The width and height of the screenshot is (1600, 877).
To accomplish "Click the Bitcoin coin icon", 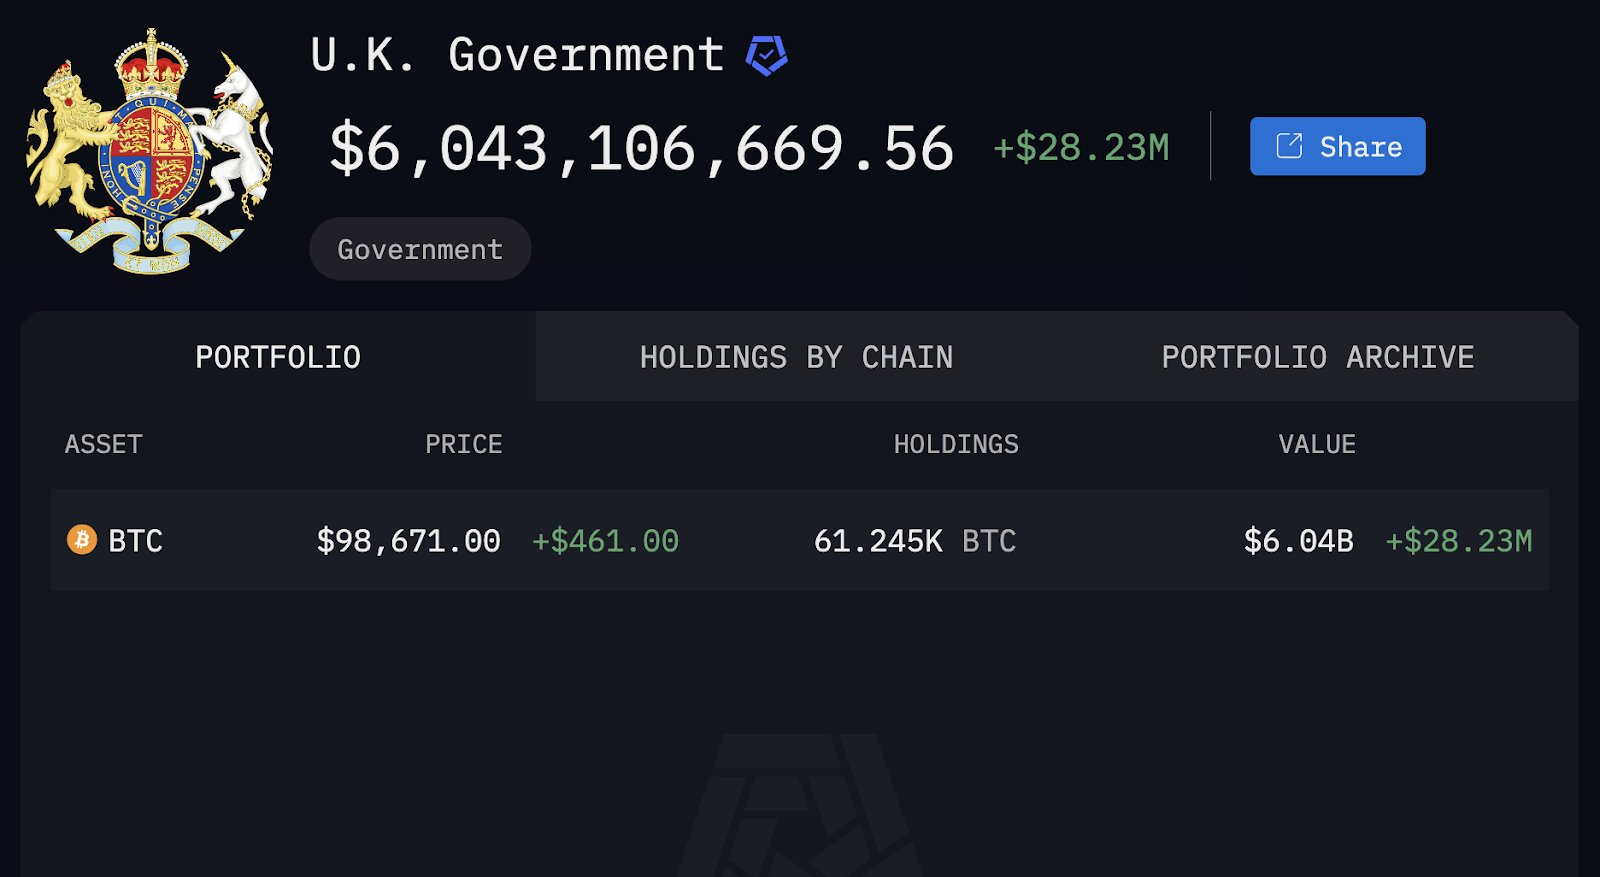I will coord(81,540).
